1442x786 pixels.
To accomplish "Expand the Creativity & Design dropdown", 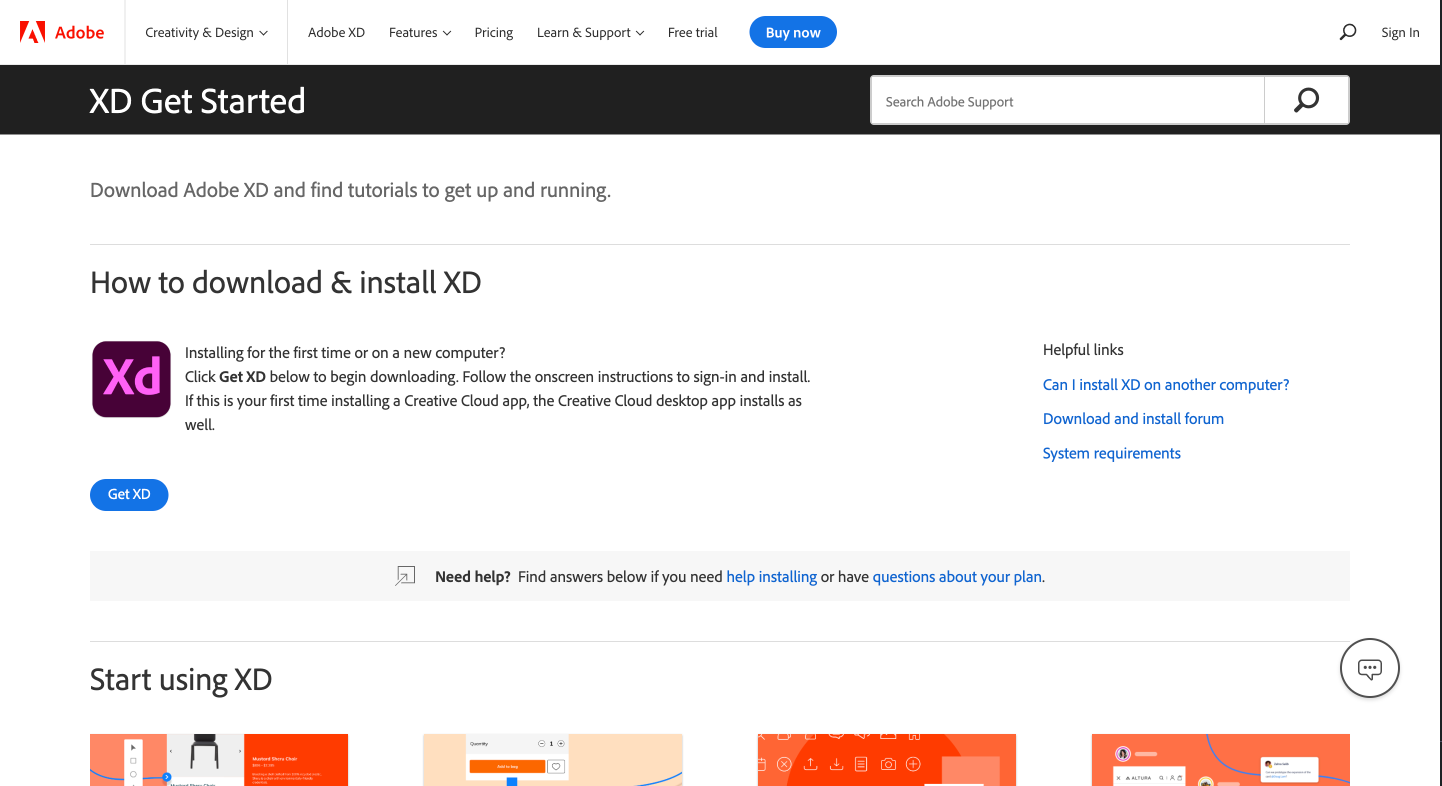I will coord(205,31).
